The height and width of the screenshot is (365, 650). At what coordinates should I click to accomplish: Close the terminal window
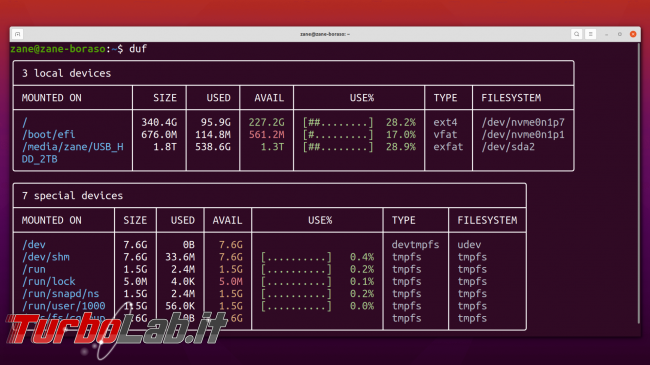point(633,34)
